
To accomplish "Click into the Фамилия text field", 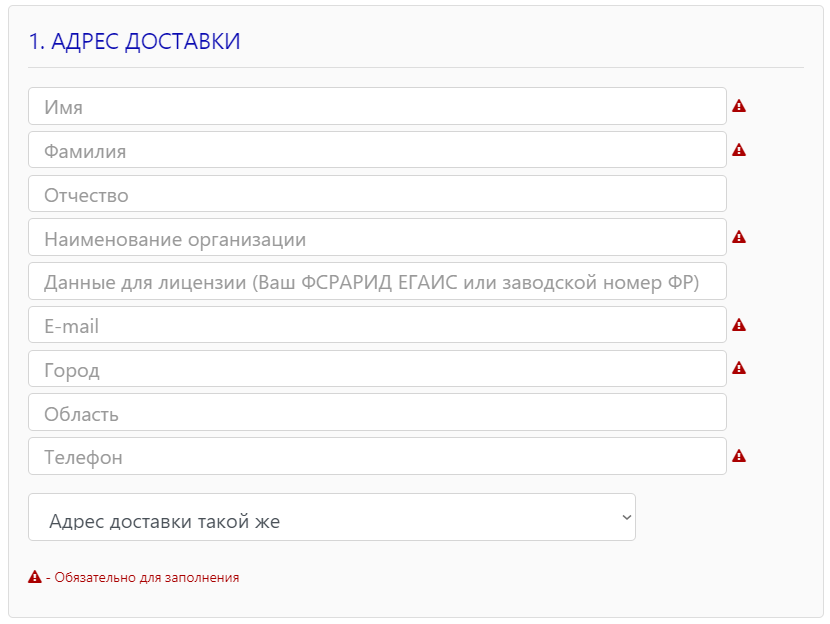I will point(377,150).
